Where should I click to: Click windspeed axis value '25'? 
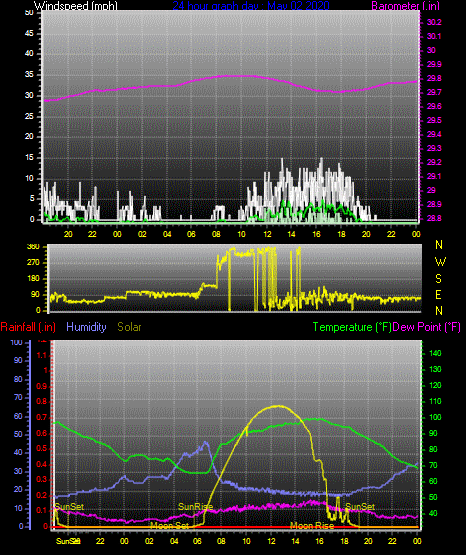(x=29, y=116)
